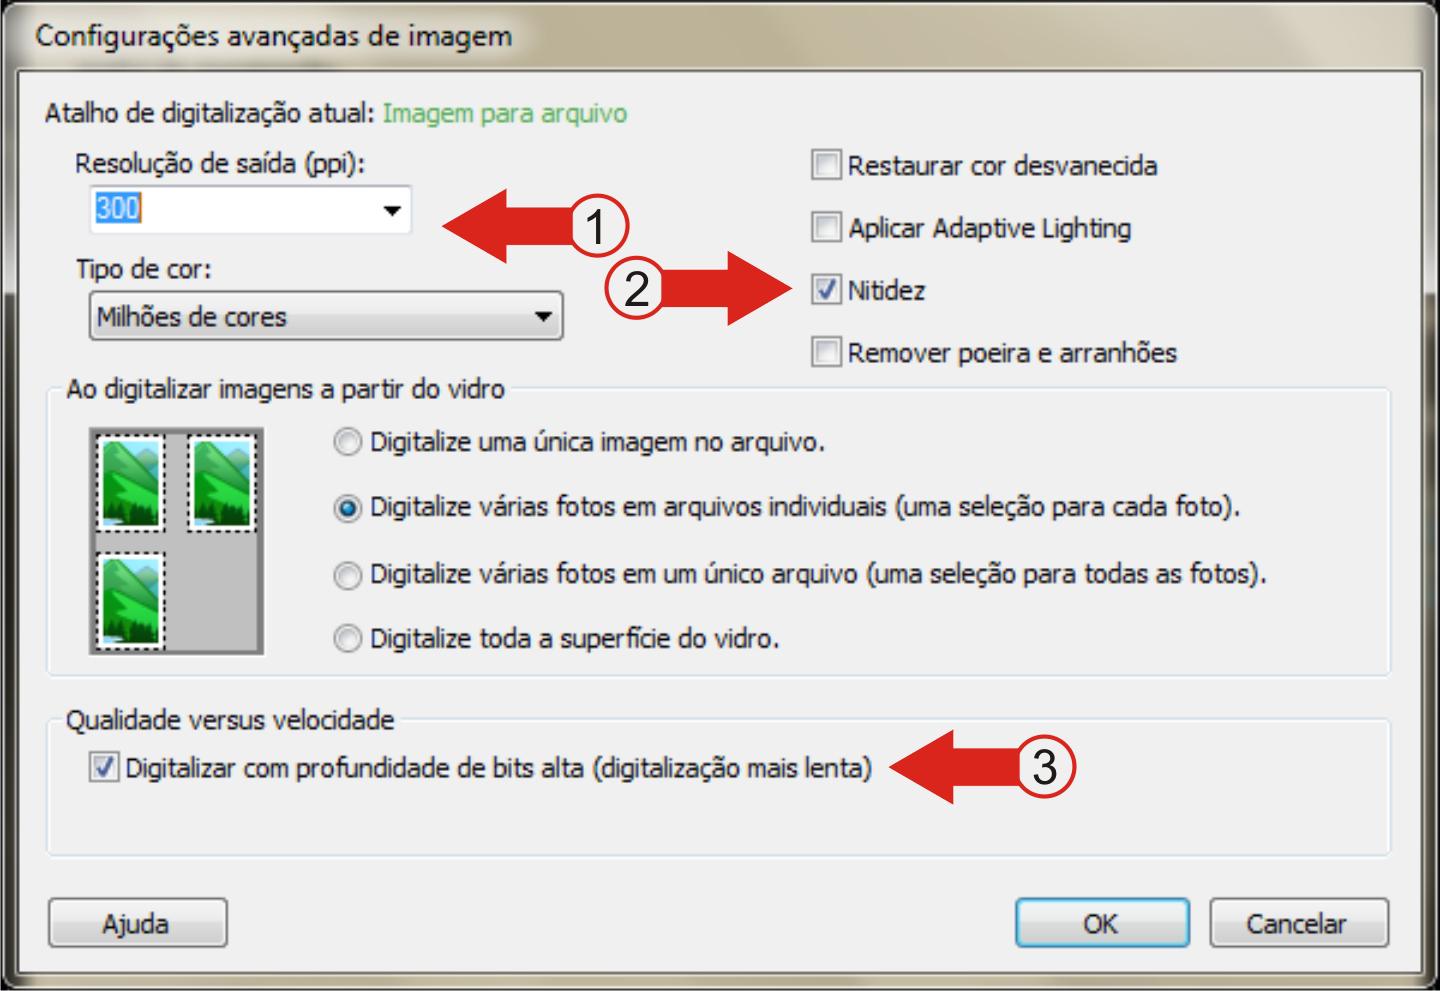Enable Restaurar cor desvanecida checkbox

[x=826, y=165]
